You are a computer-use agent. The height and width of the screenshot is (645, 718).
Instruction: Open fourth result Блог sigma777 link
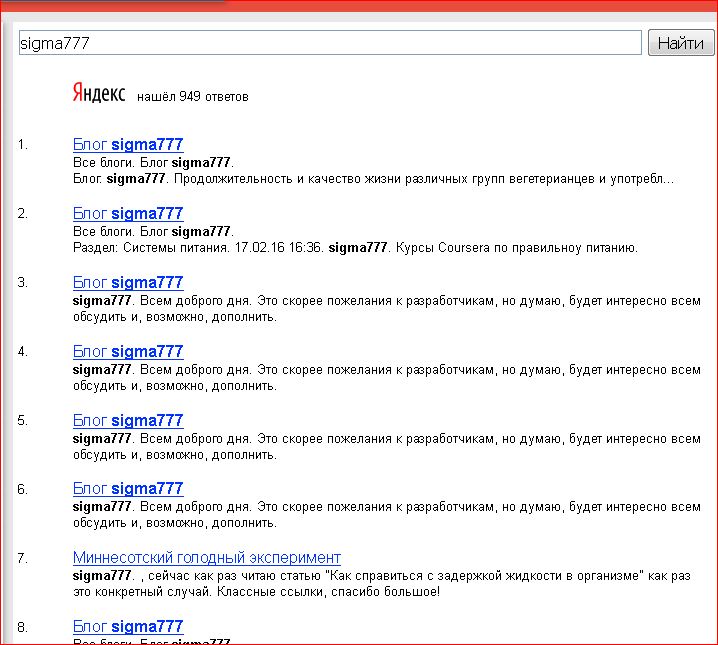(x=128, y=352)
